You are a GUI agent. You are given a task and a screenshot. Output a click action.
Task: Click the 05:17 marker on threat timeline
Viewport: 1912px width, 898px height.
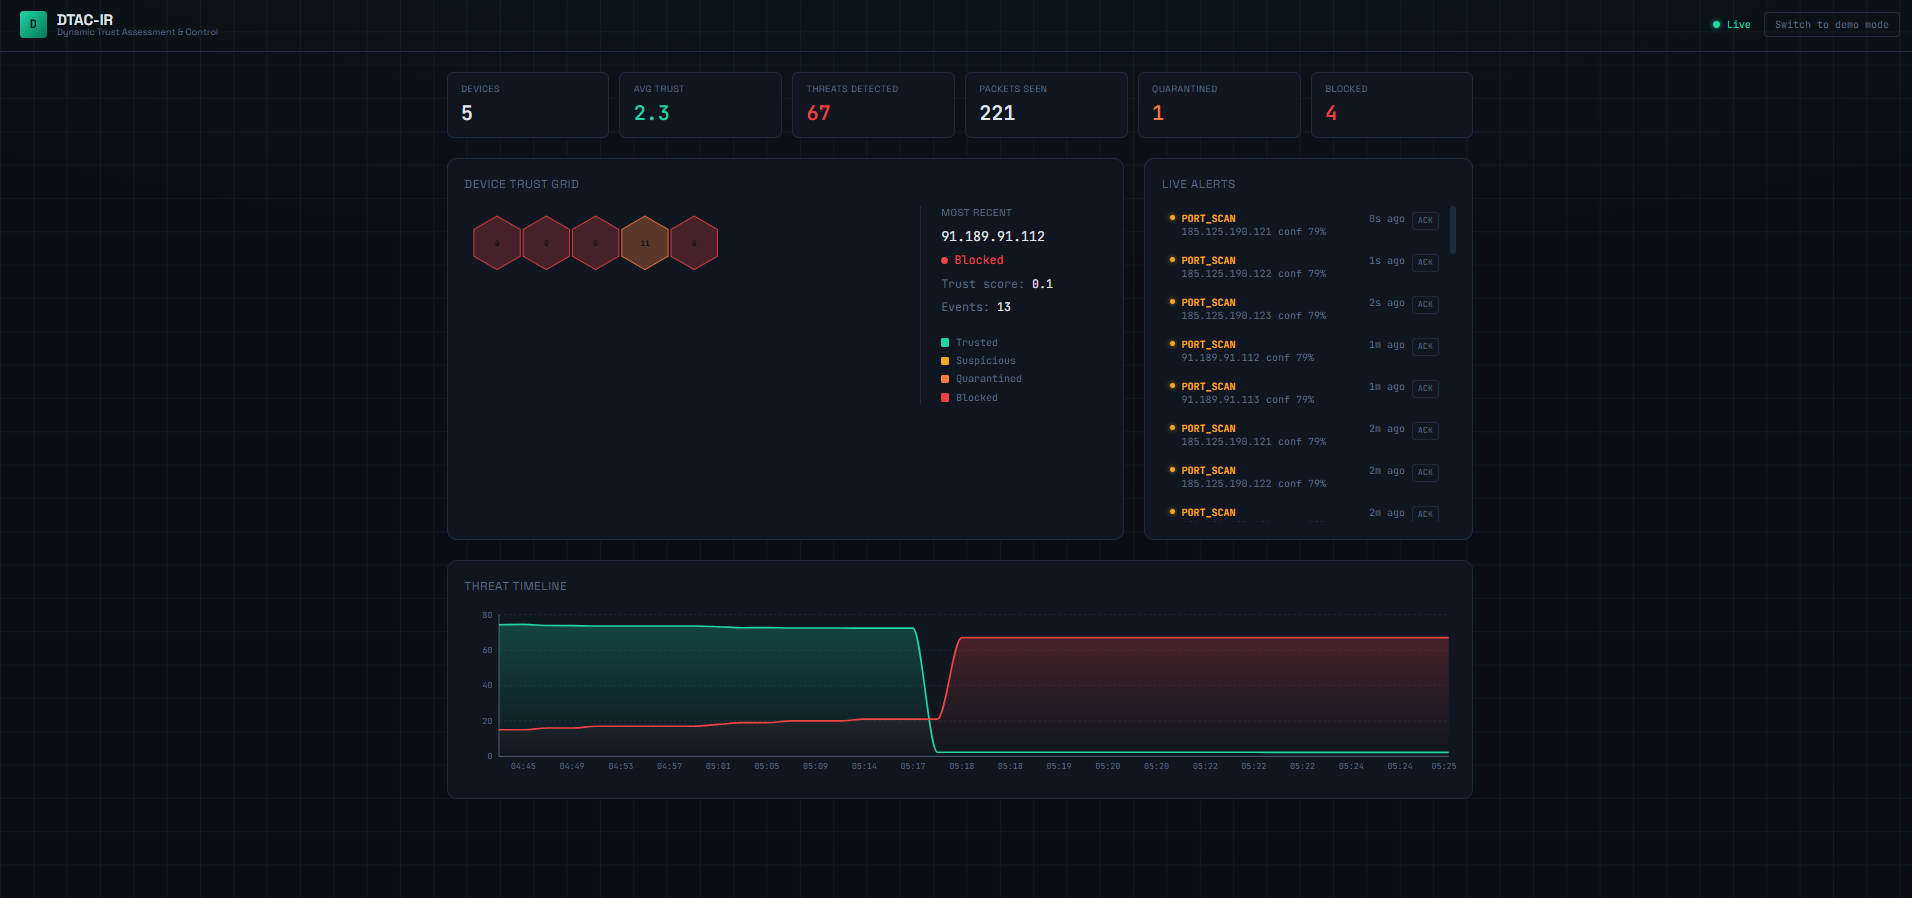pos(913,766)
